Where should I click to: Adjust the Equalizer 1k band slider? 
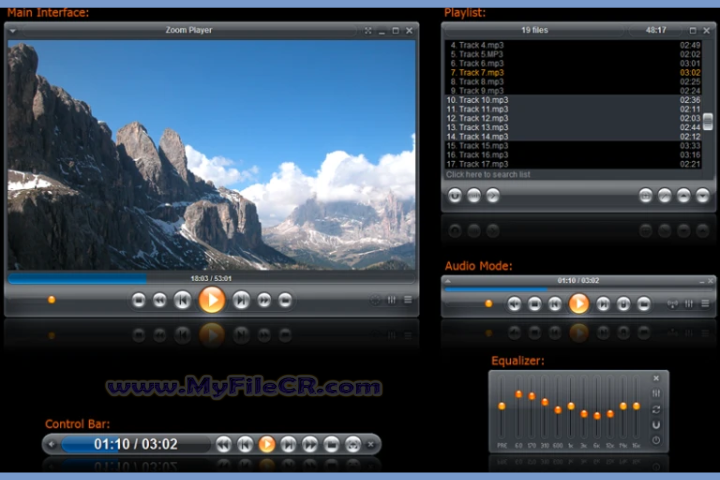571,406
